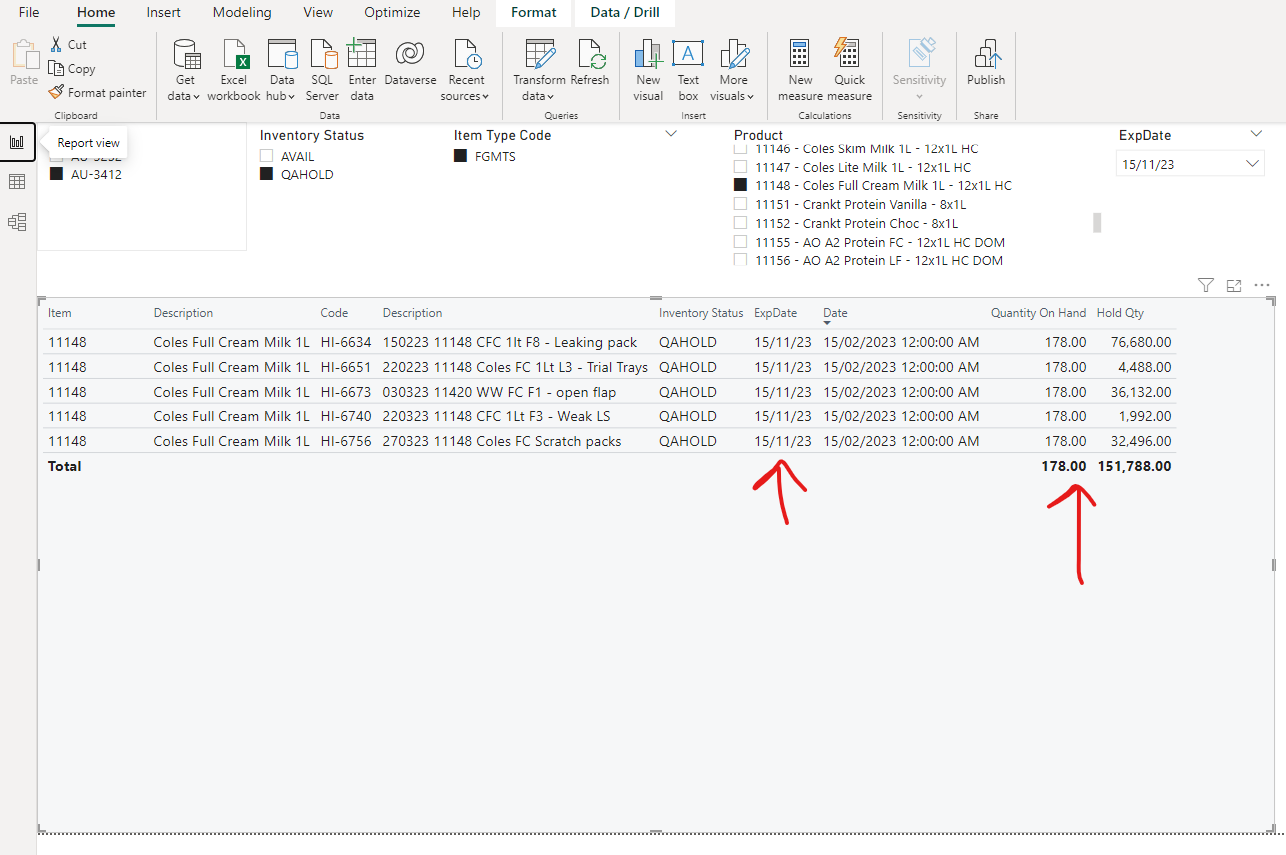Expand the chevron beside Item Type Code

[671, 134]
